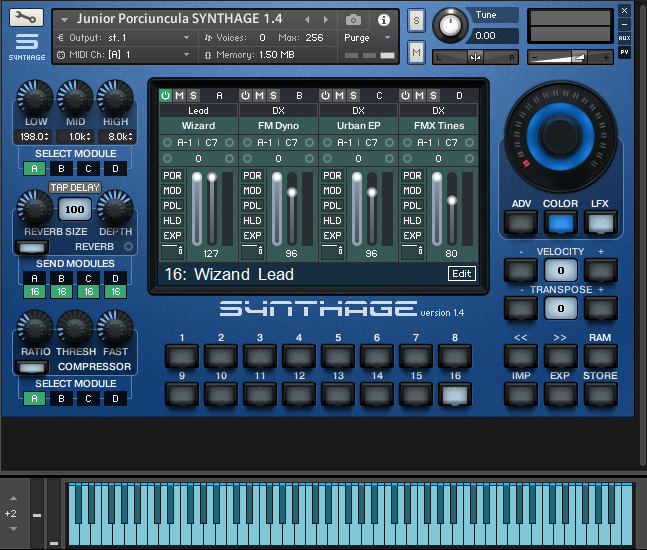Viewport: 647px width, 550px height.
Task: Toggle EXP on layer D
Action: pos(413,236)
